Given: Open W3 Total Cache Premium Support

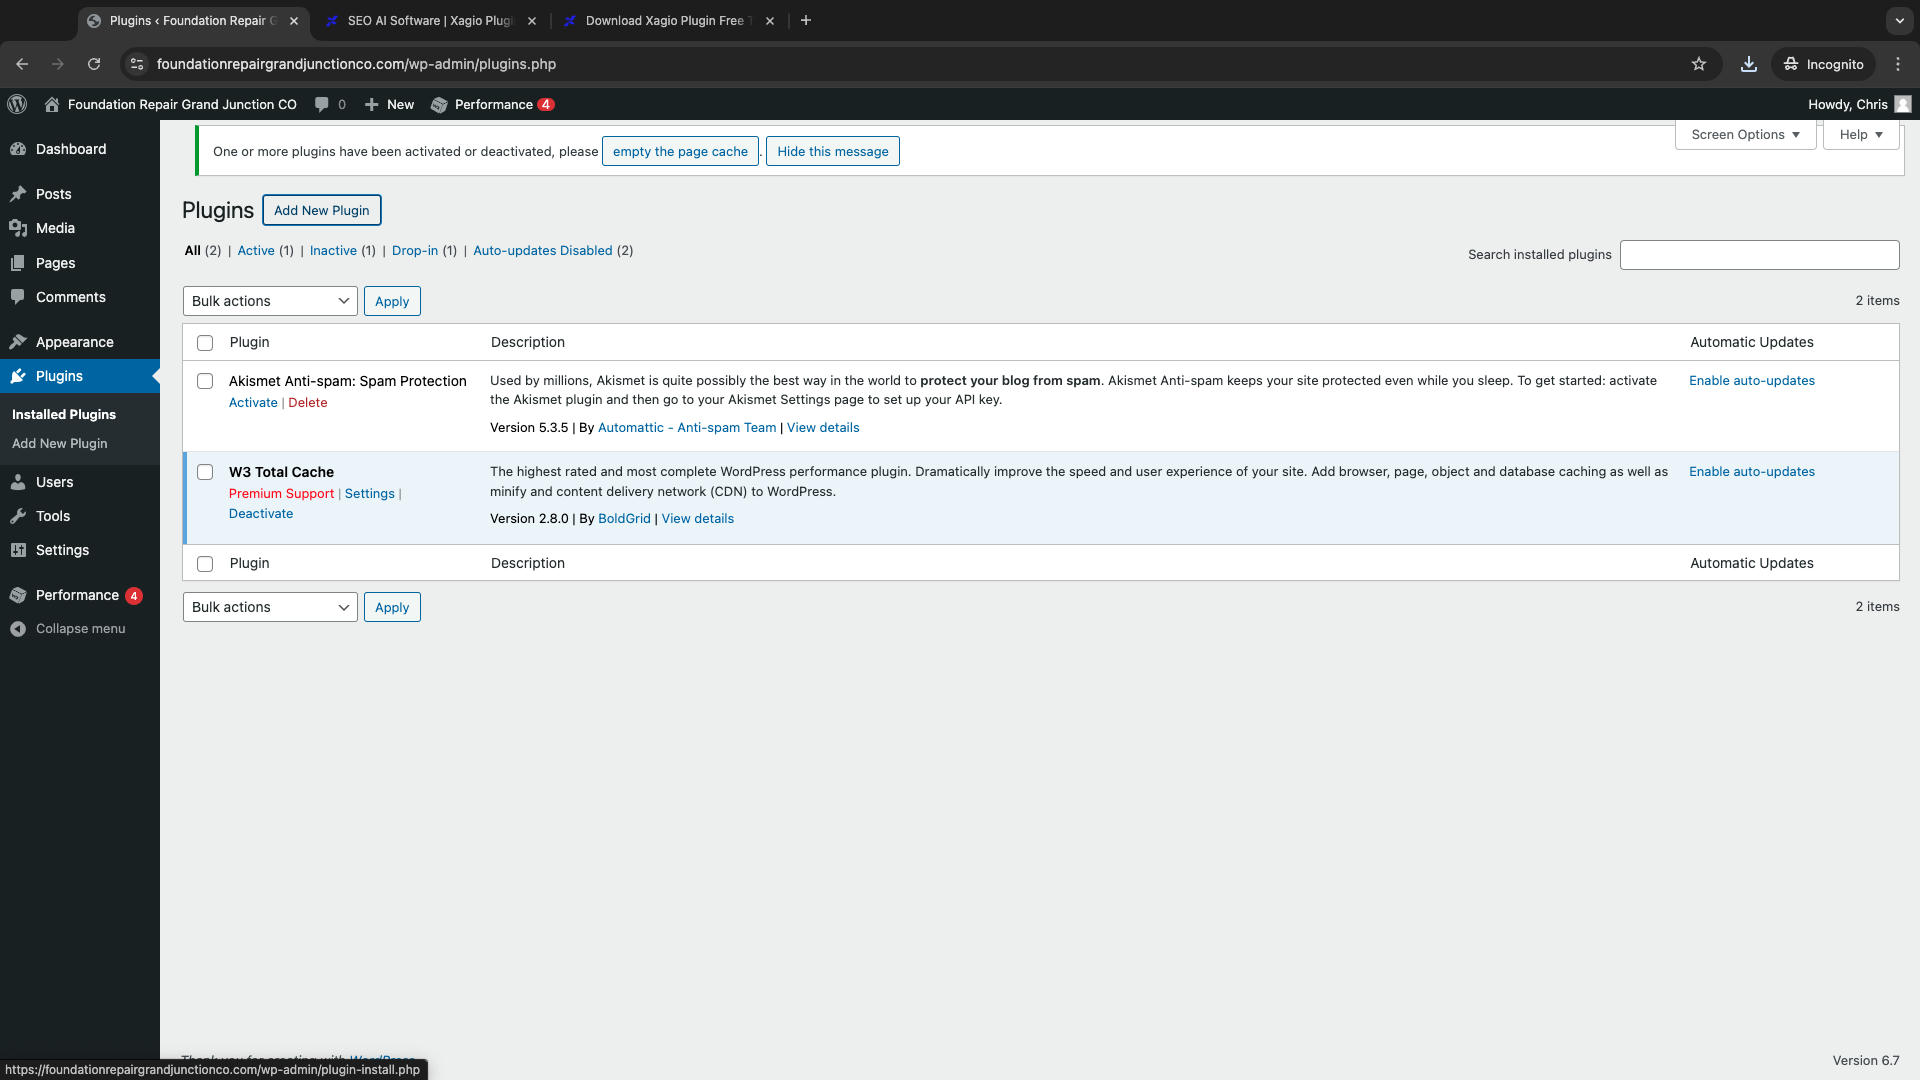Looking at the screenshot, I should (x=281, y=494).
